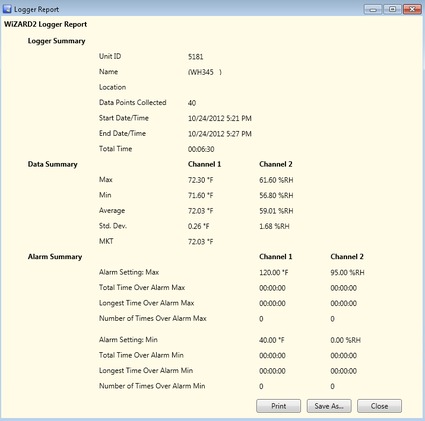Click Average value 59.01 %RH
This screenshot has width=425, height=421.
tap(276, 211)
